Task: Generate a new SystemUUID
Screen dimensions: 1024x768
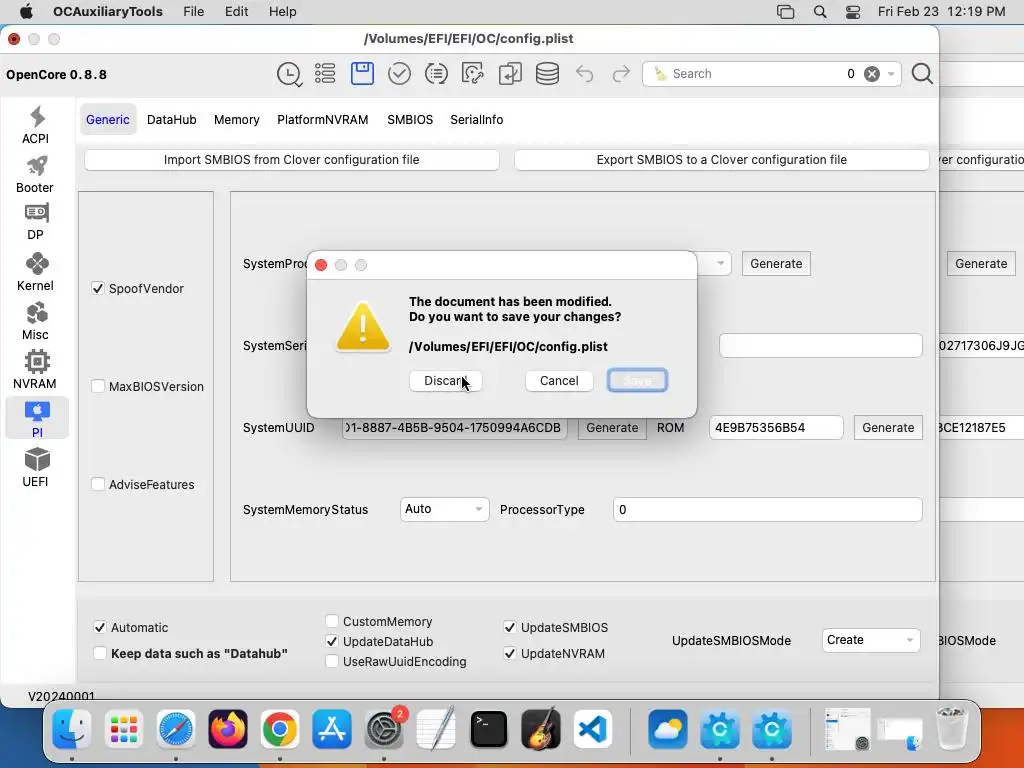Action: (x=612, y=428)
